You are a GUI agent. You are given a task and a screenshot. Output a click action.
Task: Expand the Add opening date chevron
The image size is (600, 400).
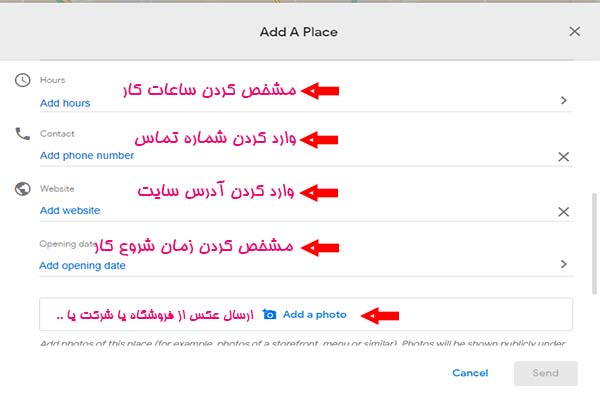(x=564, y=264)
